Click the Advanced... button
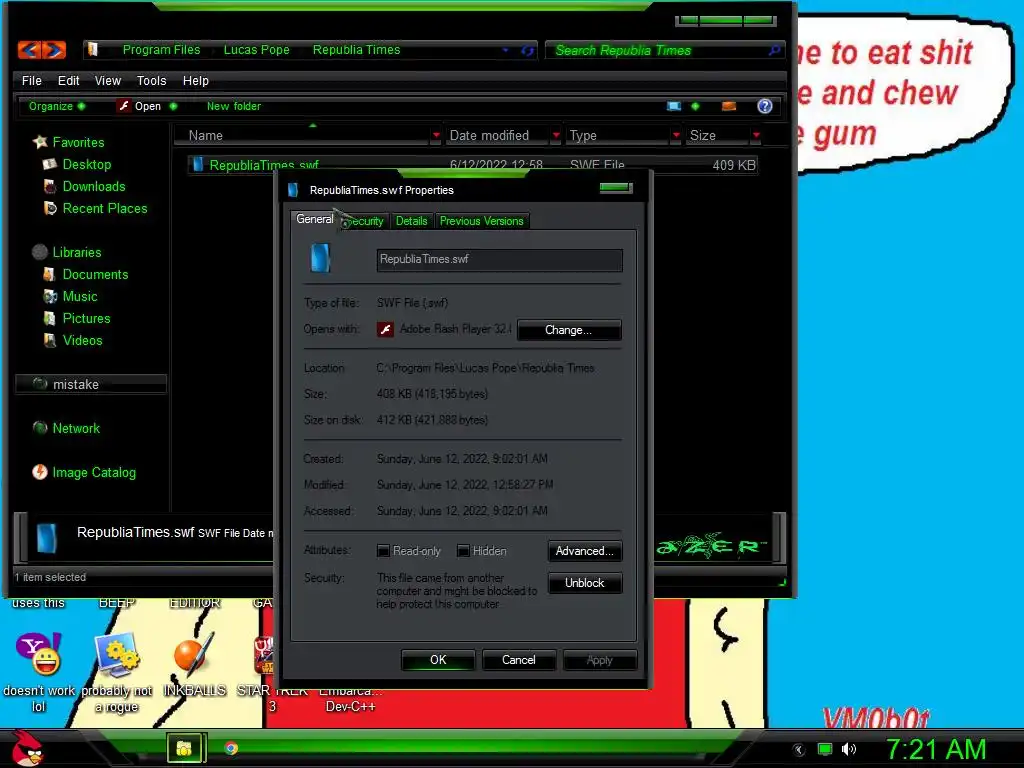The height and width of the screenshot is (768, 1024). point(584,551)
